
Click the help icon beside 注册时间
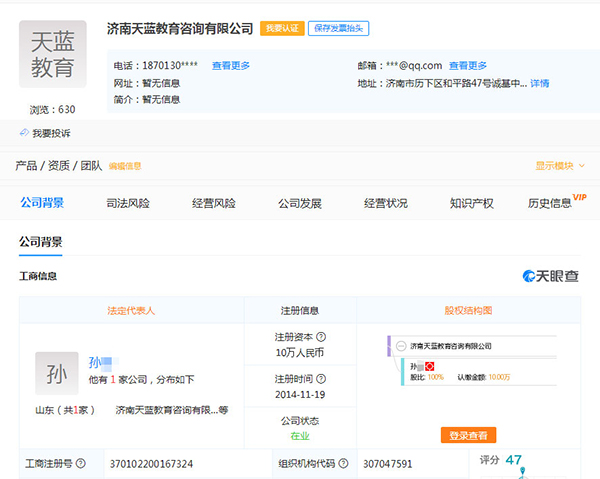click(321, 379)
